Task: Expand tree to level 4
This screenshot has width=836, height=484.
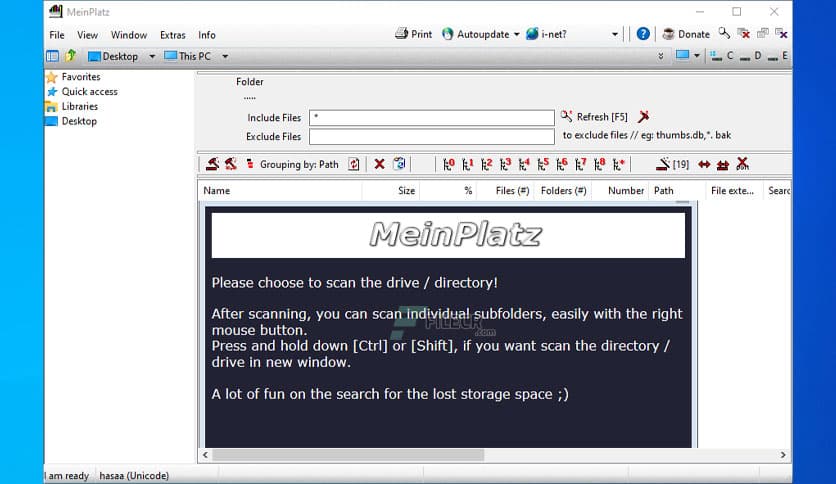Action: click(524, 164)
